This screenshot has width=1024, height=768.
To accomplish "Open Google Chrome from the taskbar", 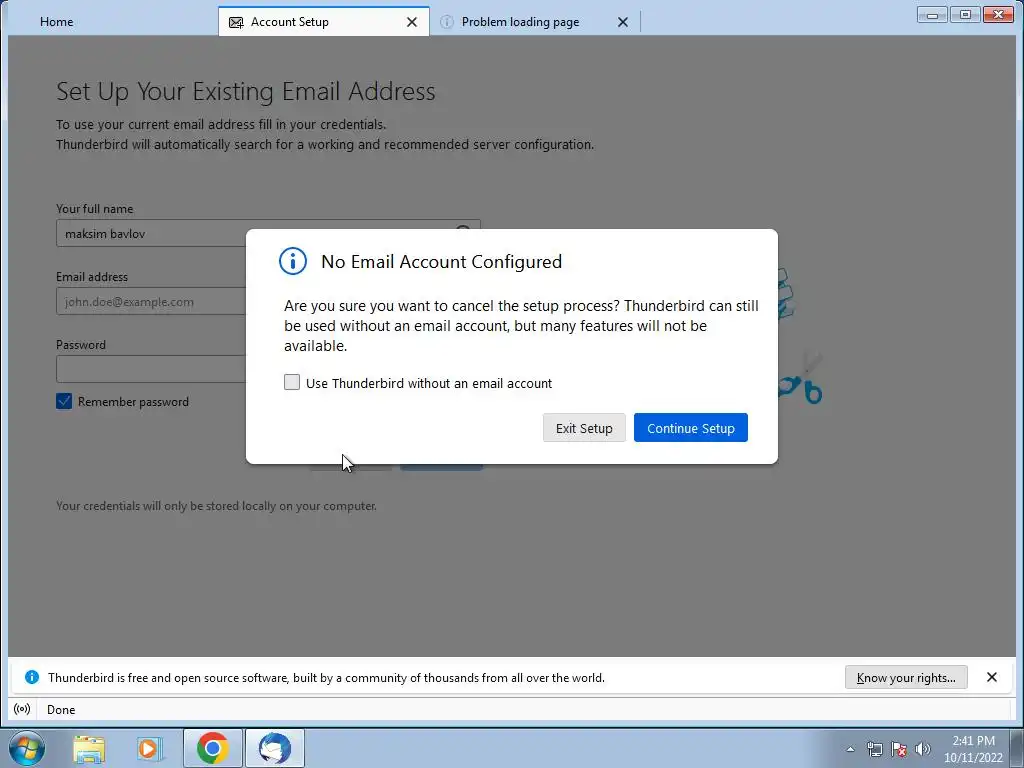I will click(x=212, y=748).
